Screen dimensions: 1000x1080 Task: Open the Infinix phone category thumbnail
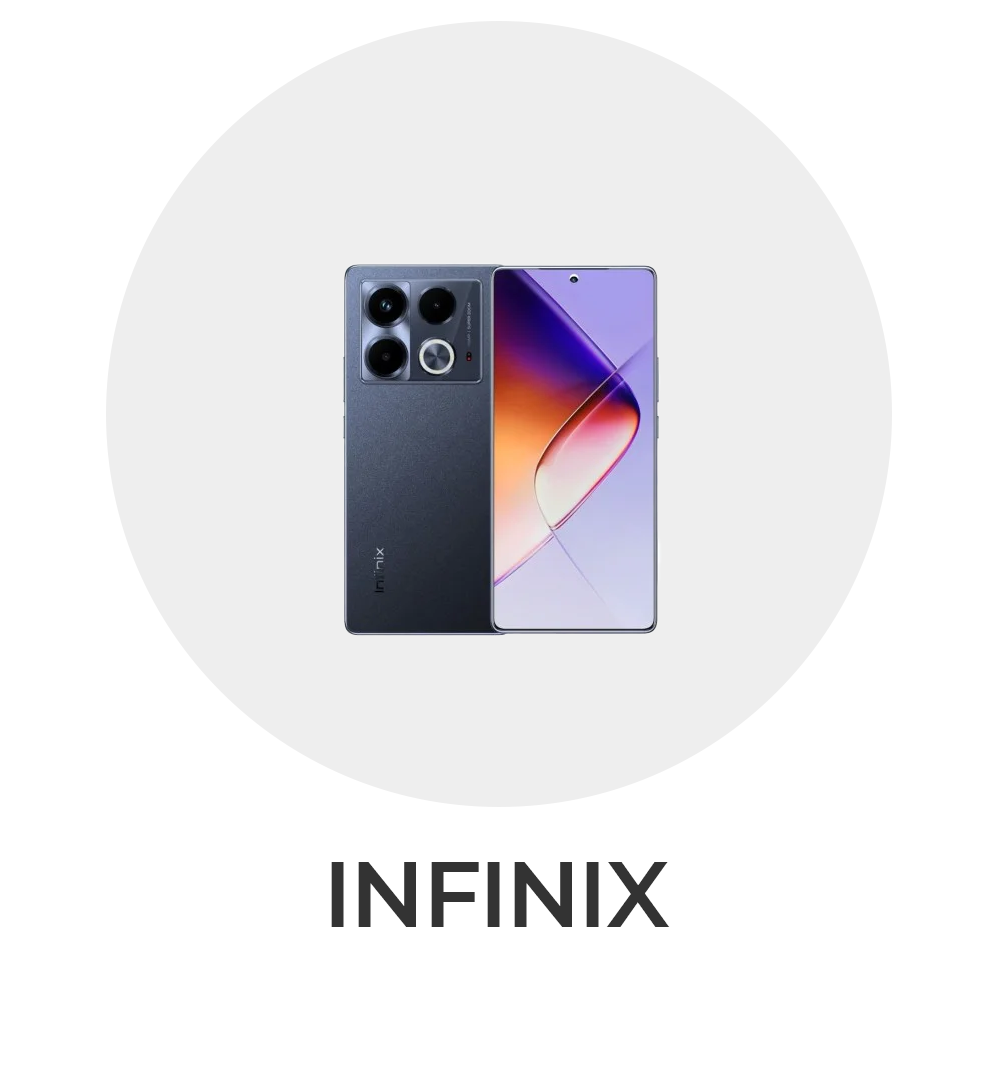500,449
